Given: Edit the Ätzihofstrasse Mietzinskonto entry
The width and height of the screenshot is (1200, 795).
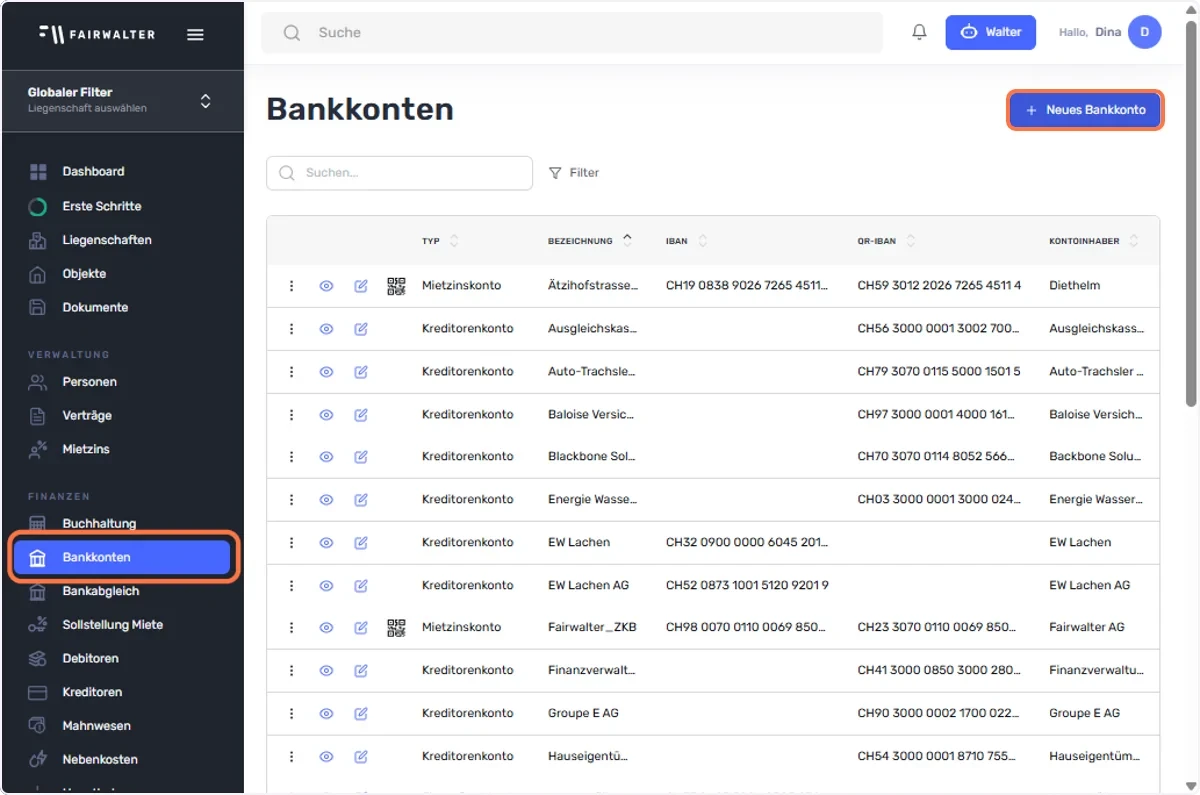Looking at the screenshot, I should 361,286.
